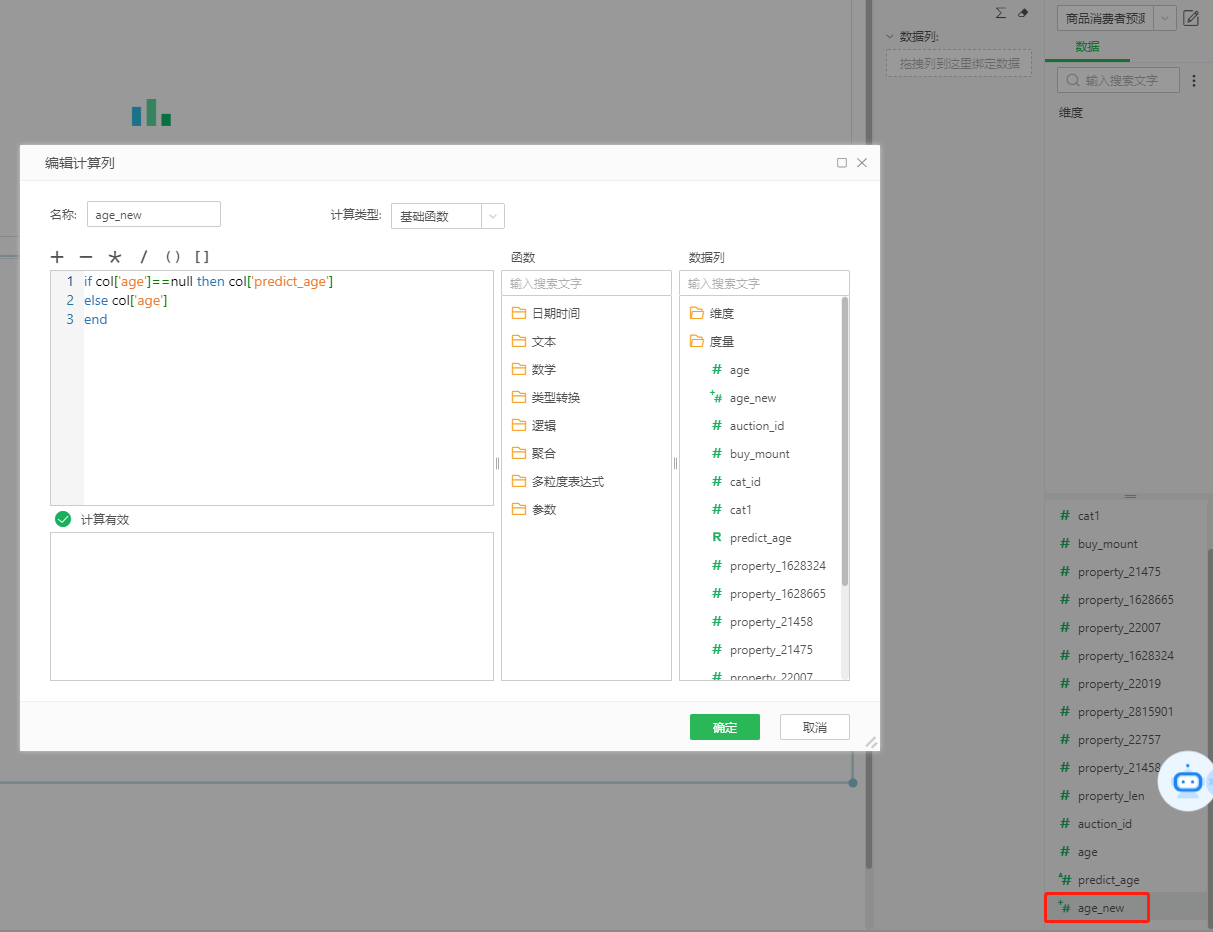This screenshot has width=1213, height=932.
Task: Click the multiply asterisk operator
Action: [115, 257]
